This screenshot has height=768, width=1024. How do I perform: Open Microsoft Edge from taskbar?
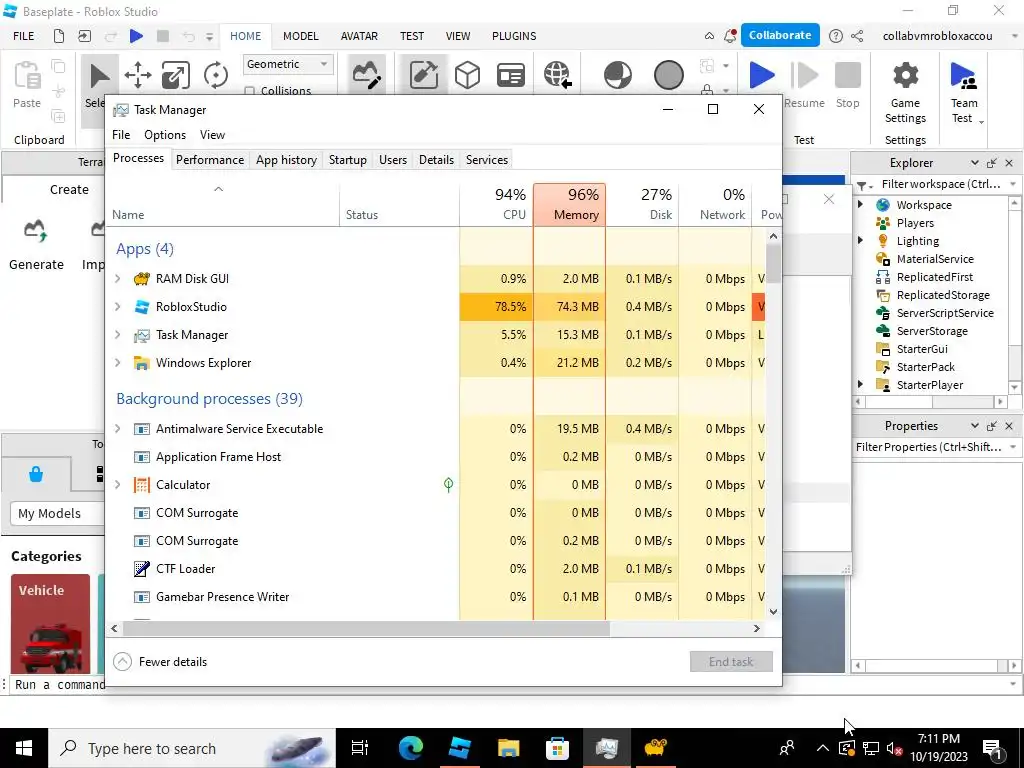pyautogui.click(x=411, y=748)
